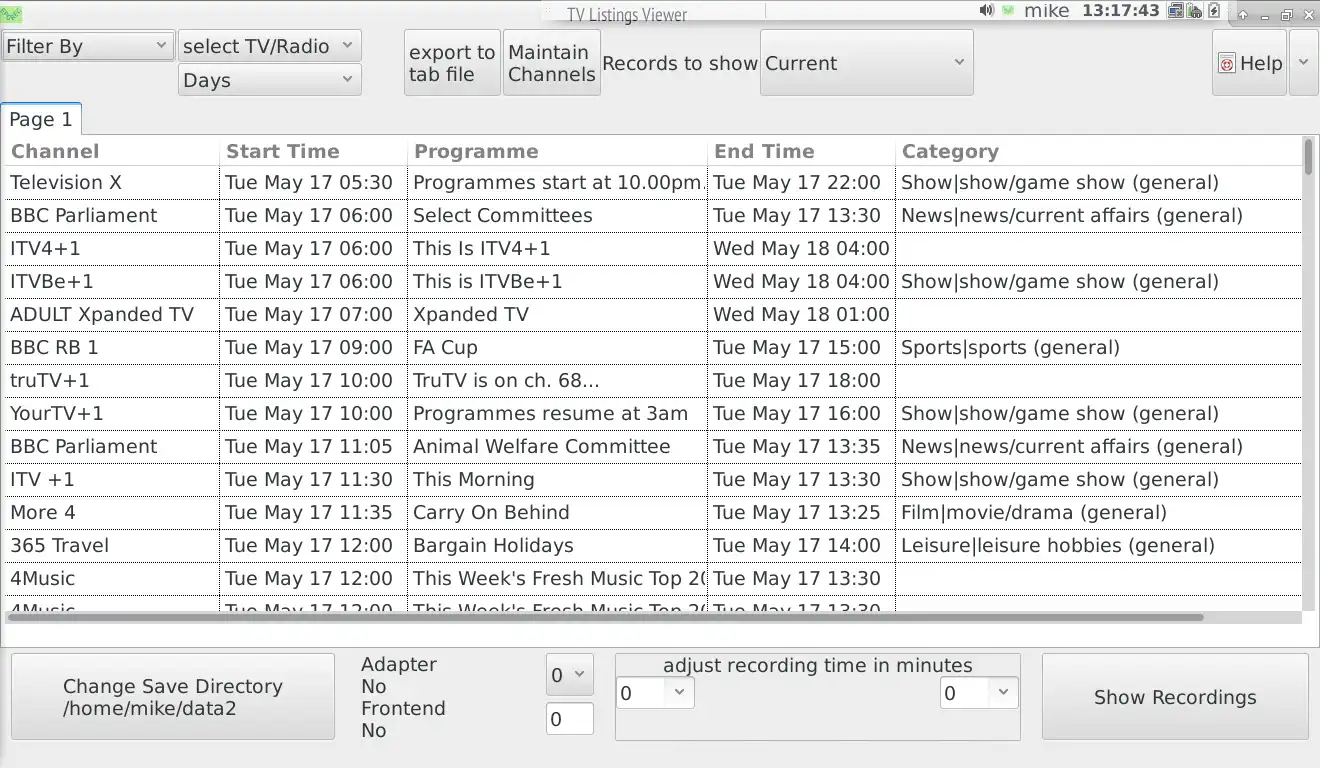The width and height of the screenshot is (1320, 768).
Task: Click the Frontend number input field
Action: click(570, 719)
